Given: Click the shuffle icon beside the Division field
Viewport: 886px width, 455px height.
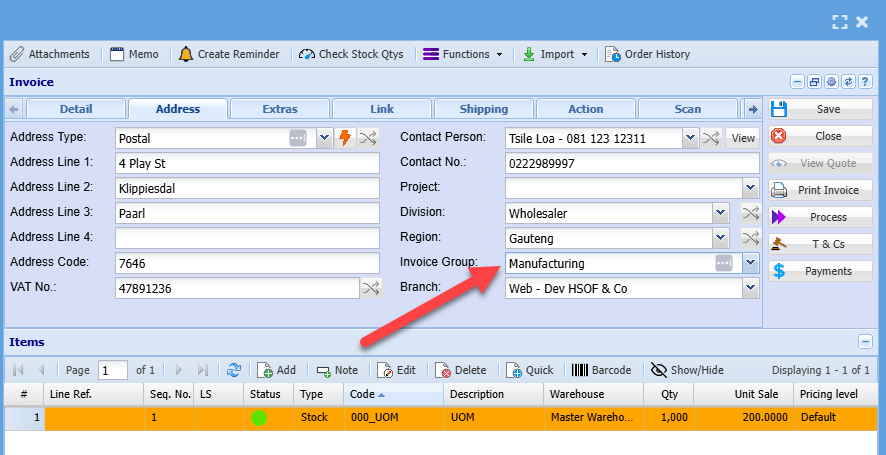Looking at the screenshot, I should point(750,213).
